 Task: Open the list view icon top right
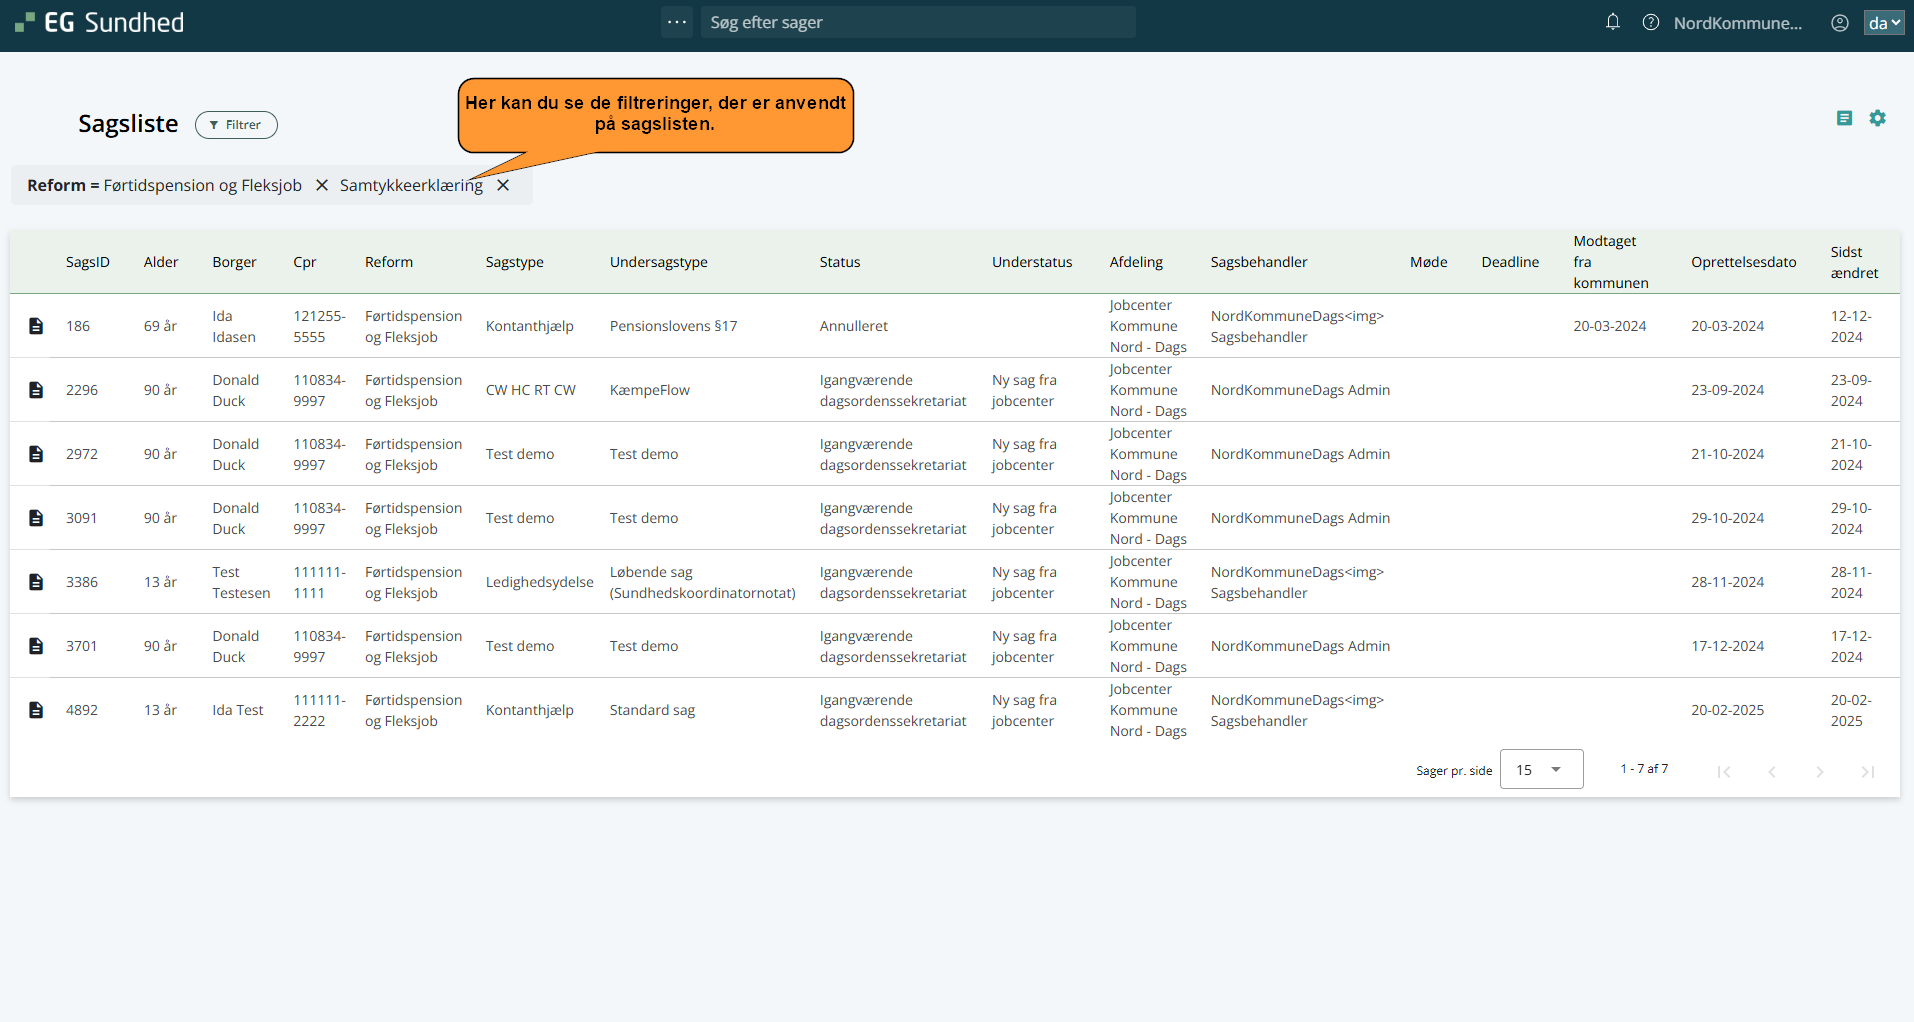[1845, 118]
